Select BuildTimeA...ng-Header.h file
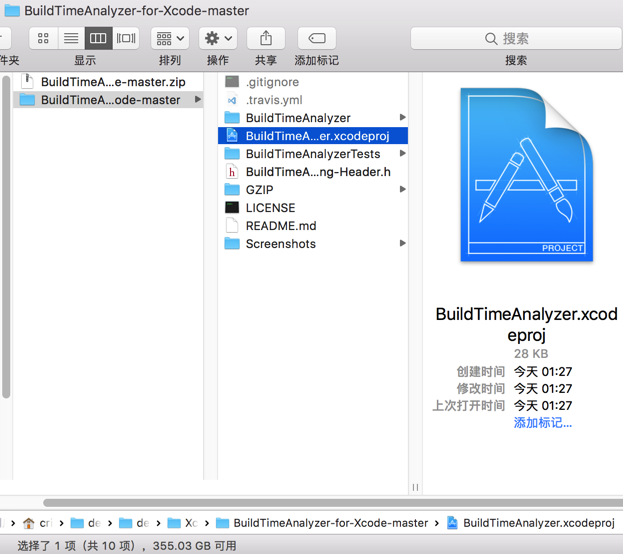 point(313,172)
